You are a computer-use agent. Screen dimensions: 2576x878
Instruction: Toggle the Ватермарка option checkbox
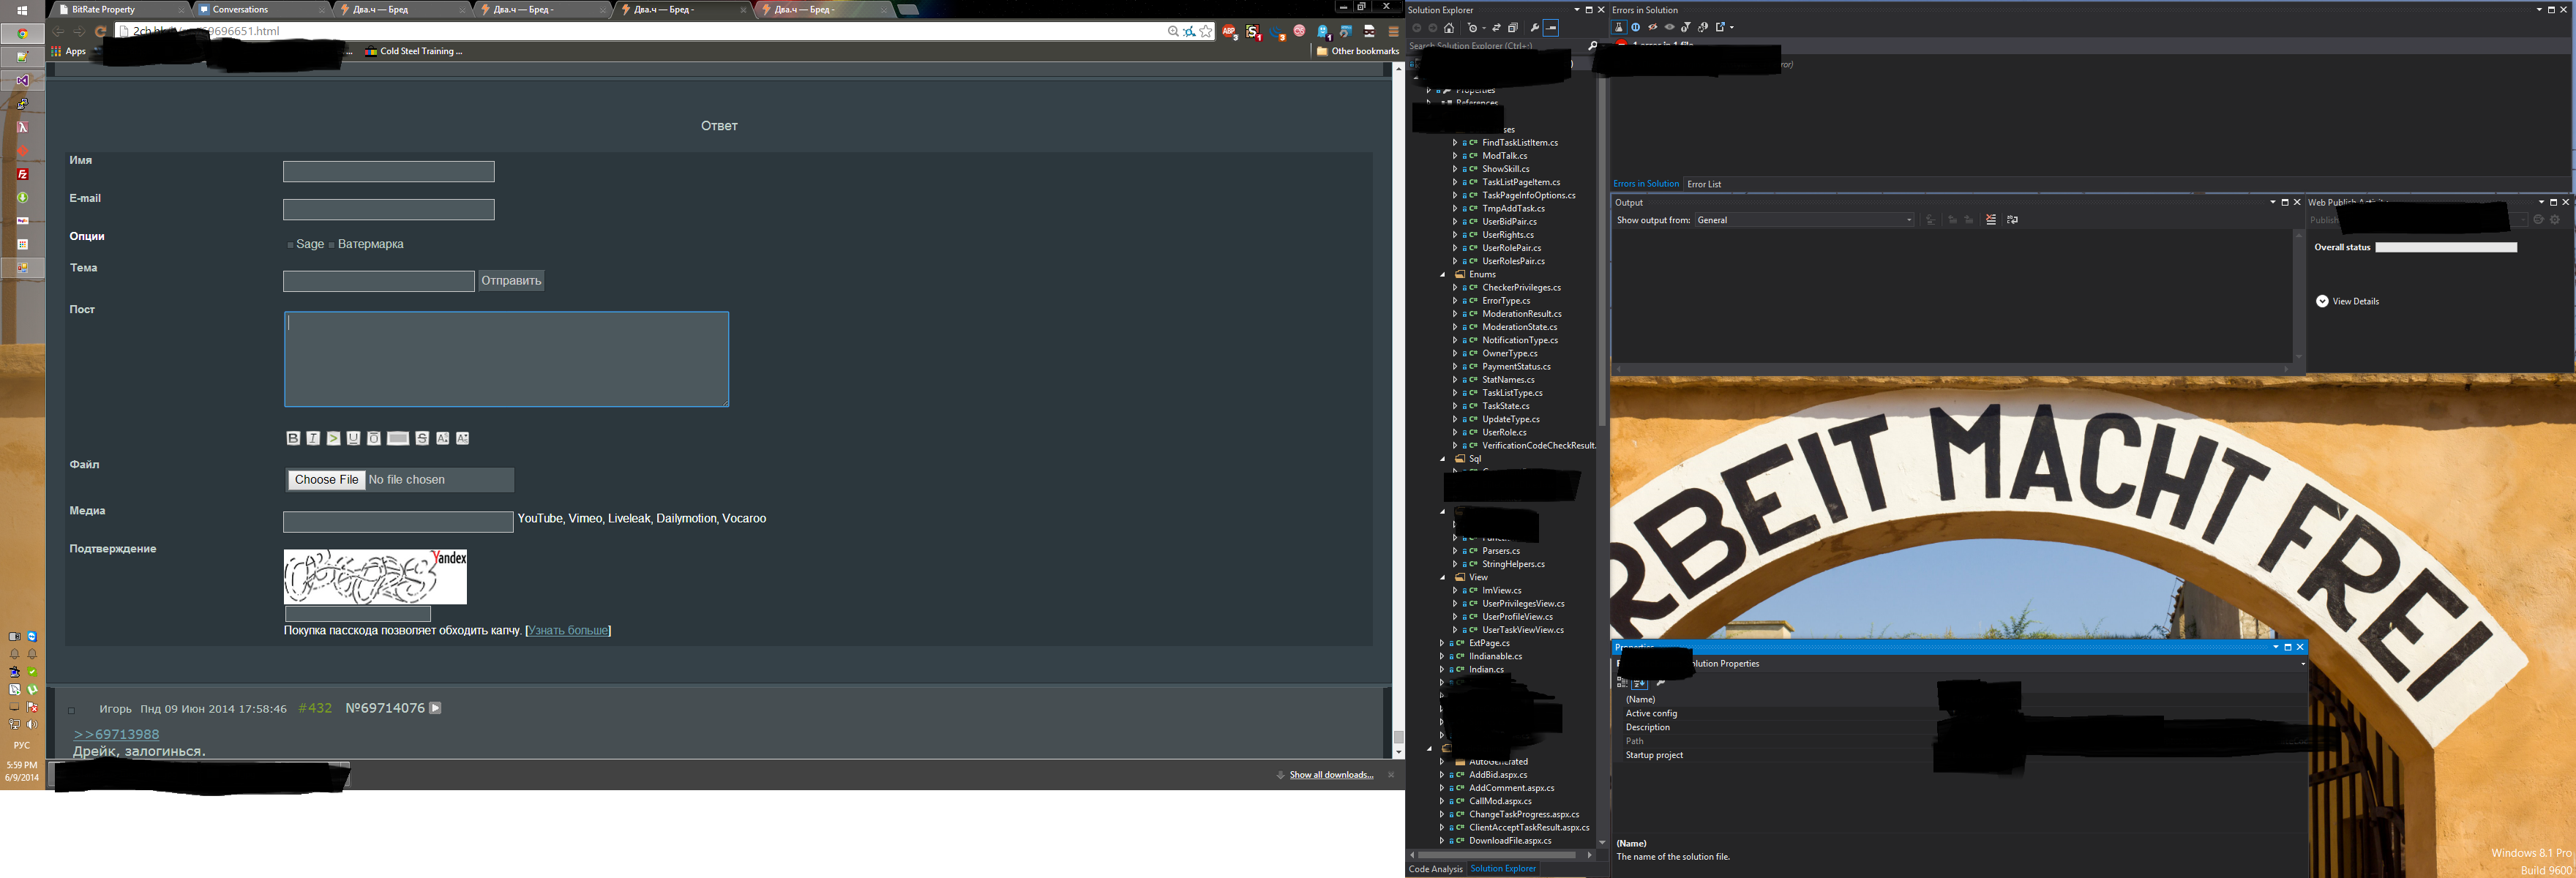[332, 245]
